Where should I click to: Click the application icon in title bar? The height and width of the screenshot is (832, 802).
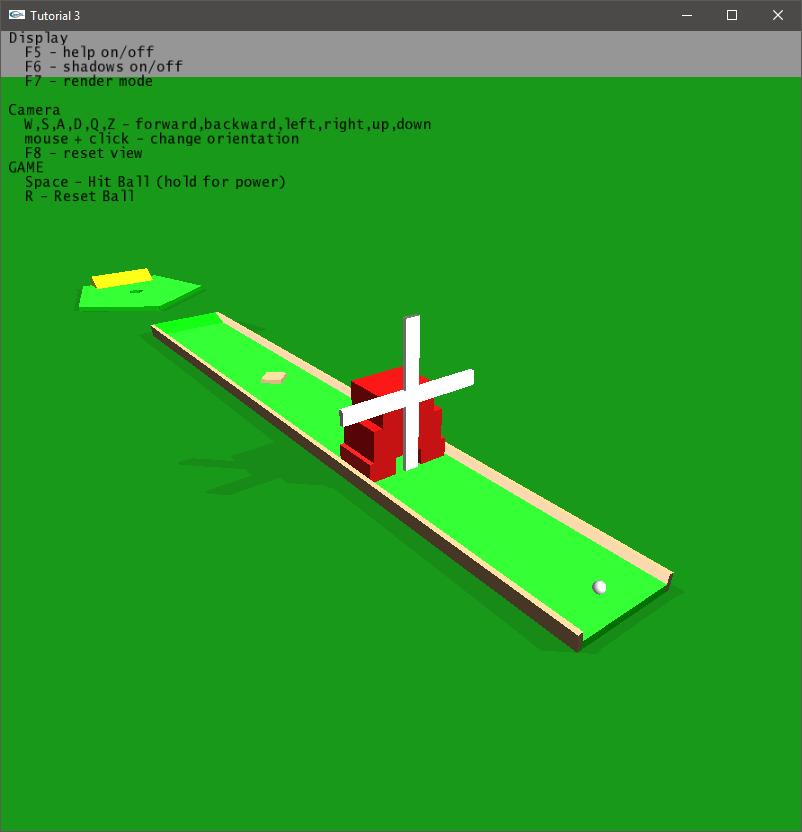click(x=16, y=15)
